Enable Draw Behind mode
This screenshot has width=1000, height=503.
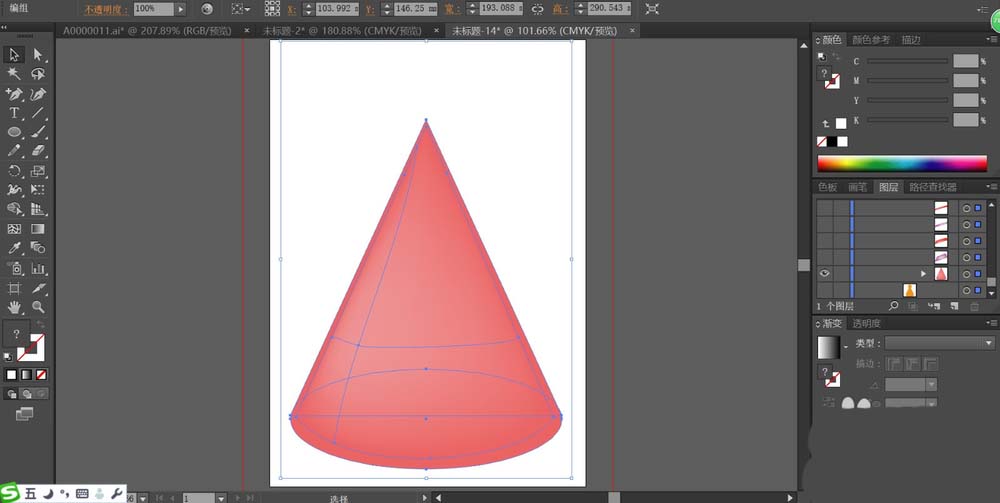coord(27,394)
